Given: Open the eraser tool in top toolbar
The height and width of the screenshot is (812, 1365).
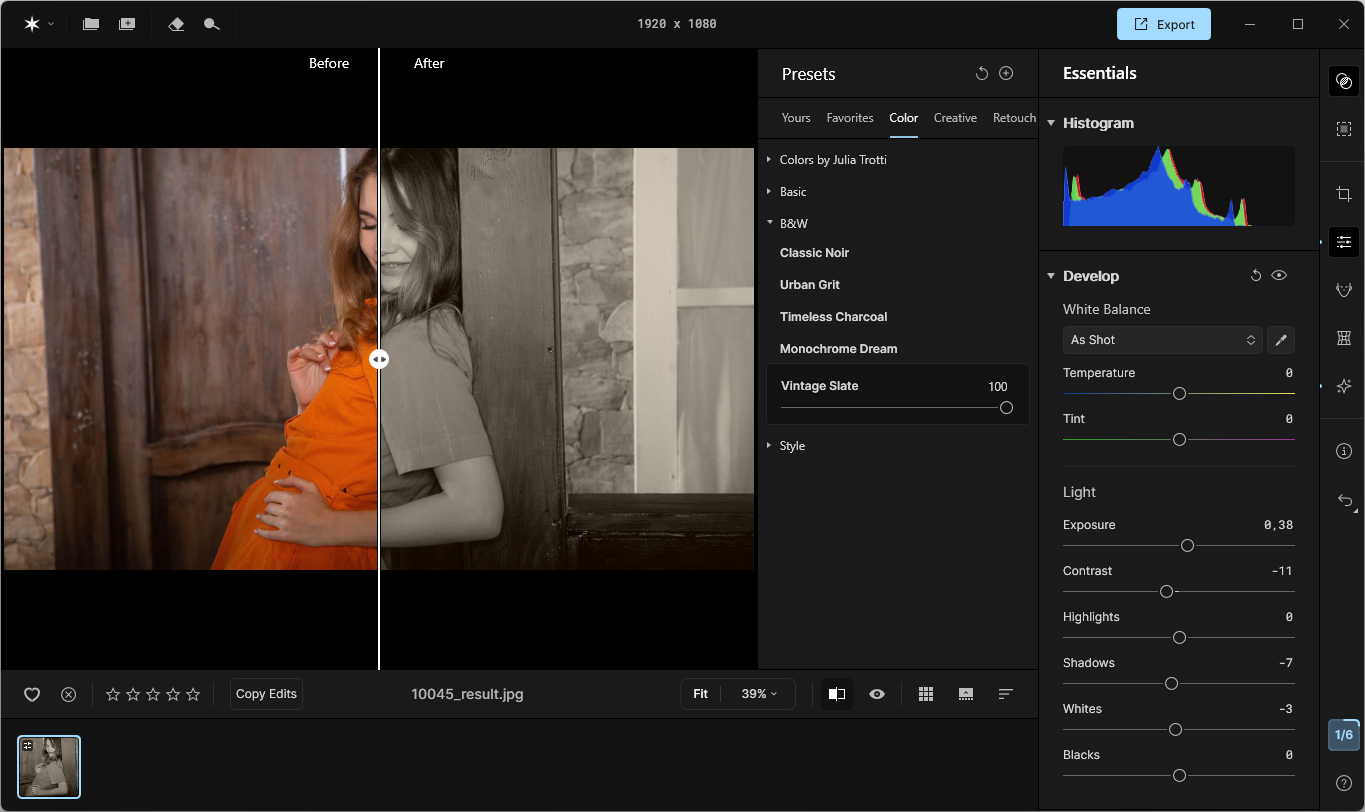Looking at the screenshot, I should 176,24.
